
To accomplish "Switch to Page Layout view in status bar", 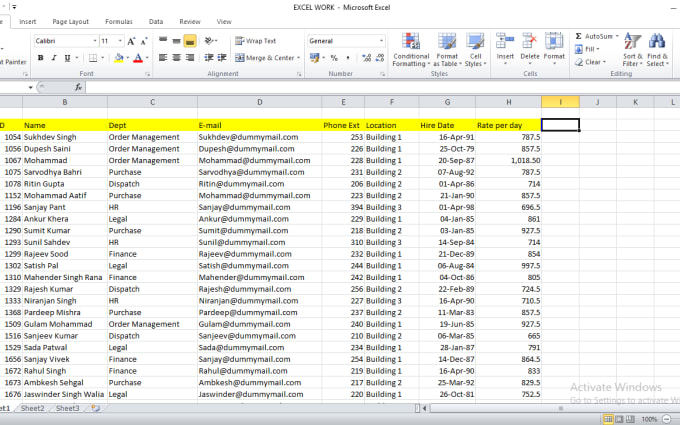I will pyautogui.click(x=619, y=419).
